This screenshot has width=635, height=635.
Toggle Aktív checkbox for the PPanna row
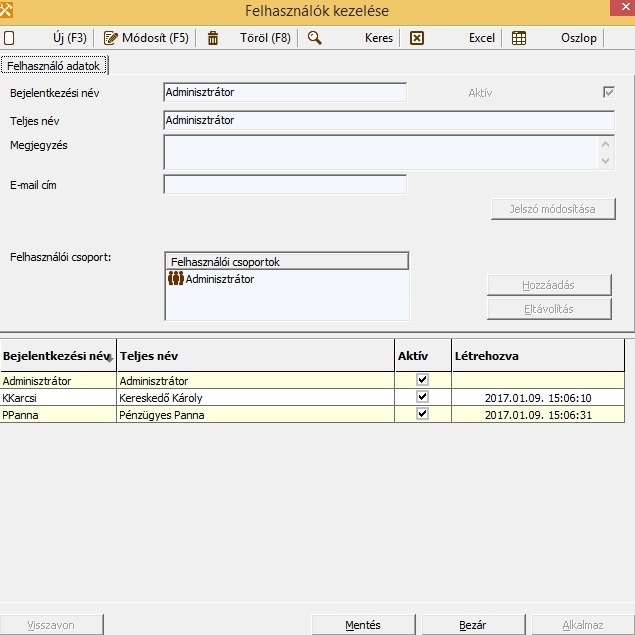coord(422,414)
